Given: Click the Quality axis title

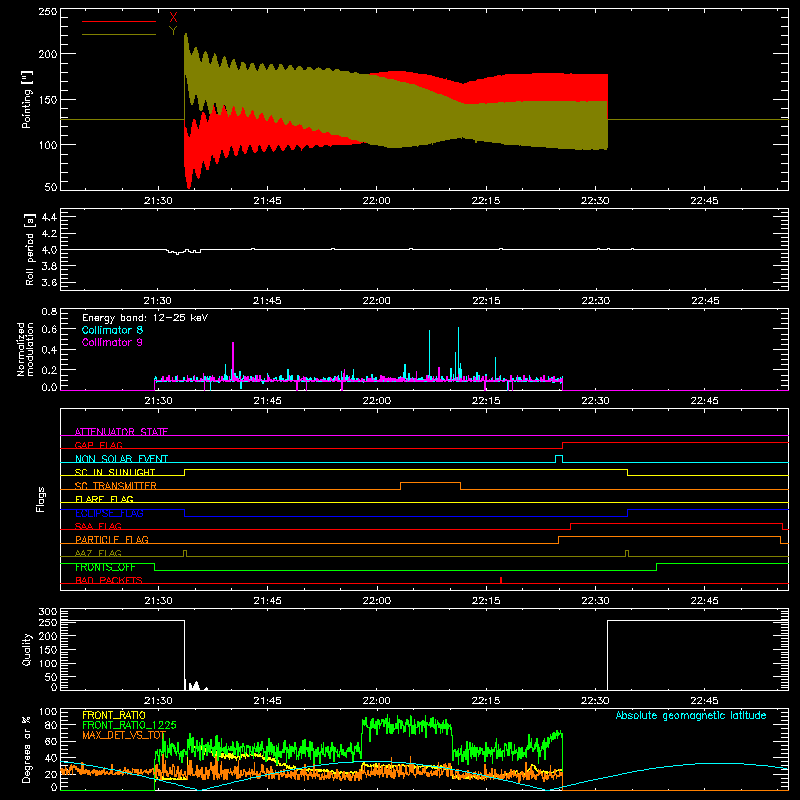Looking at the screenshot, I should 26,649.
